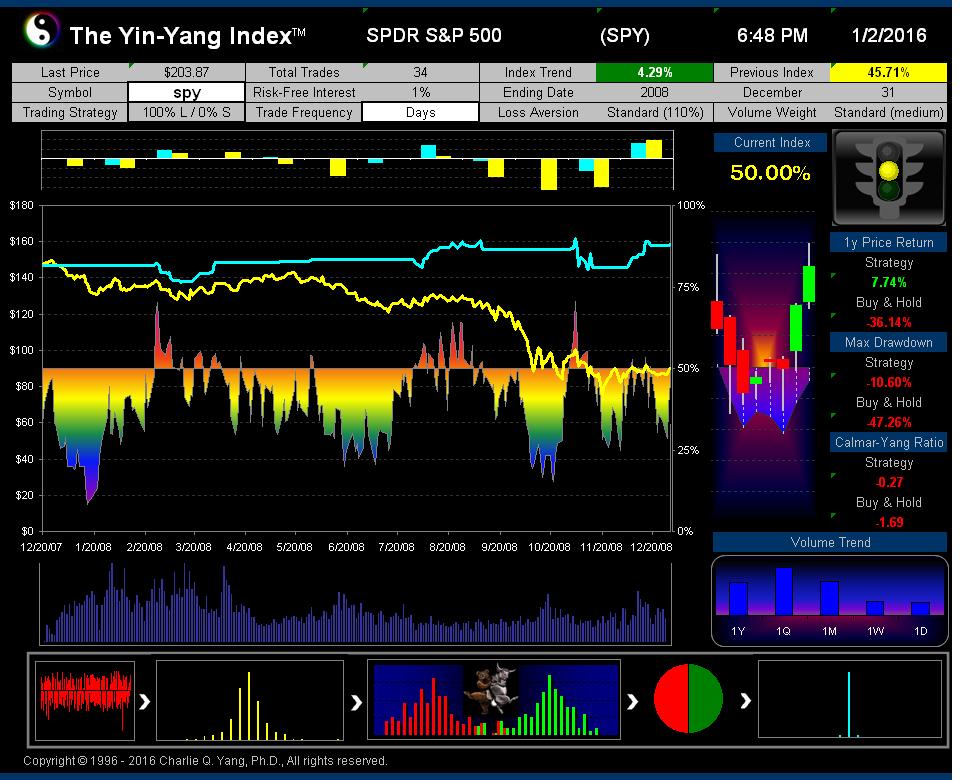Select the symbol input field containing spy
960x780 pixels.
[186, 92]
